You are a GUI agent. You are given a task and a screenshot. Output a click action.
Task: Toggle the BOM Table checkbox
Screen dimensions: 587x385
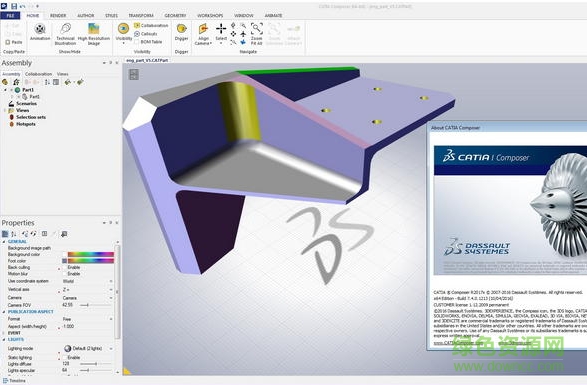[x=137, y=42]
